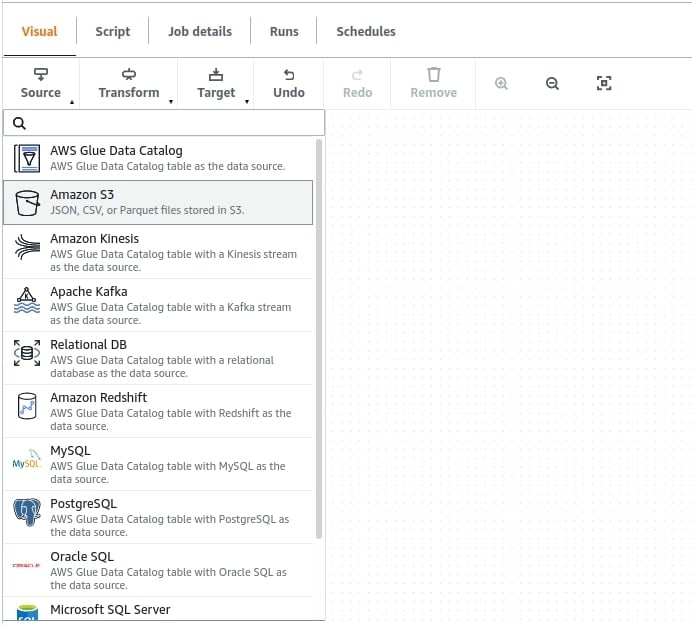Screen dimensions: 692x625
Task: Open the Runs tab
Action: click(284, 31)
